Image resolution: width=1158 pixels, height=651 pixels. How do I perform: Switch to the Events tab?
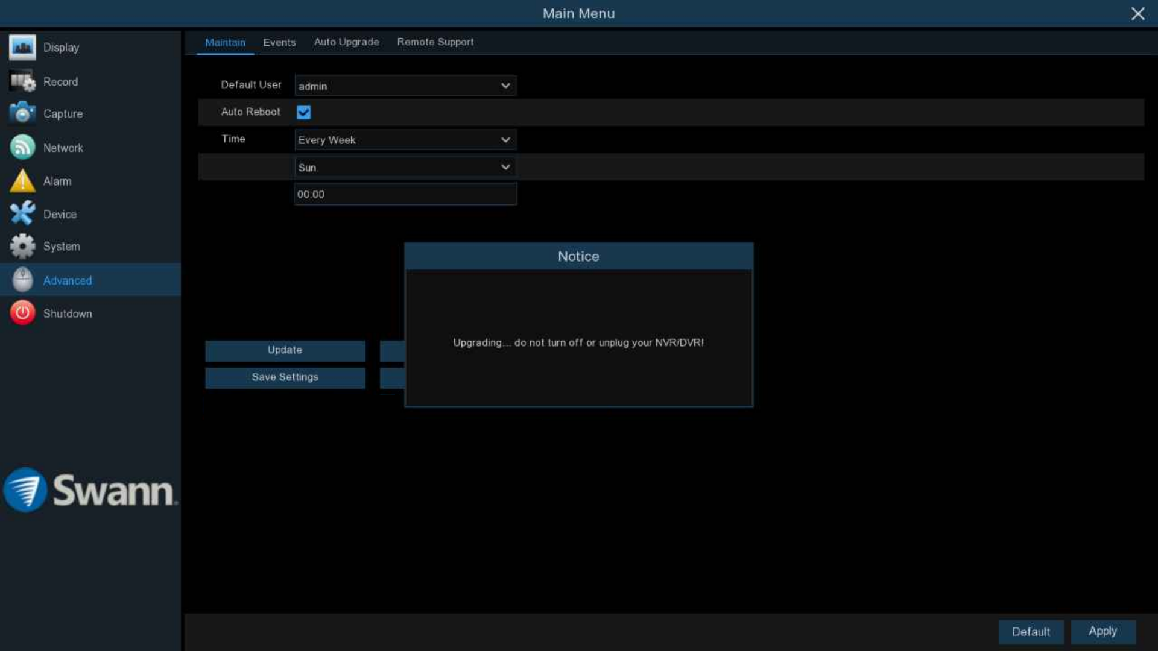(279, 42)
